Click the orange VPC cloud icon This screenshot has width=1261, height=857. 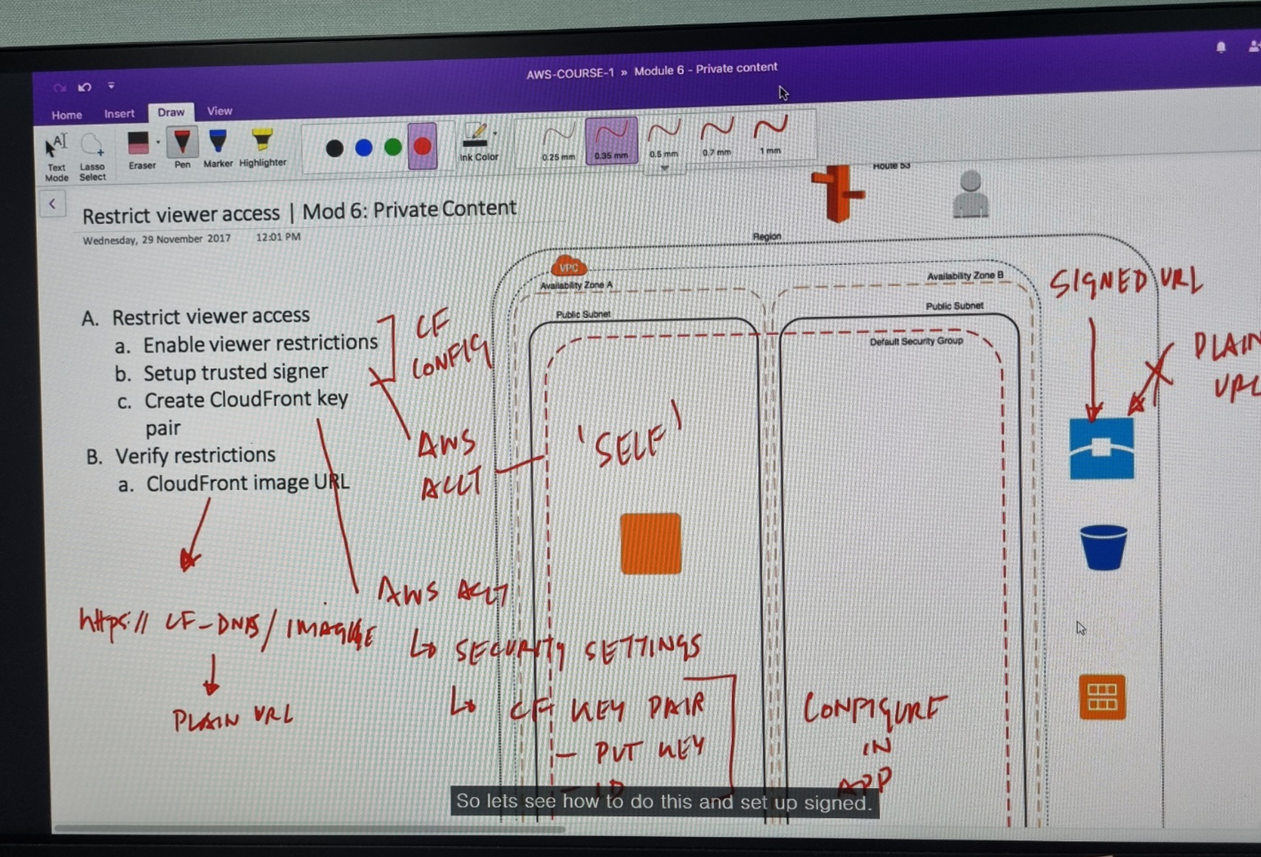(x=568, y=267)
